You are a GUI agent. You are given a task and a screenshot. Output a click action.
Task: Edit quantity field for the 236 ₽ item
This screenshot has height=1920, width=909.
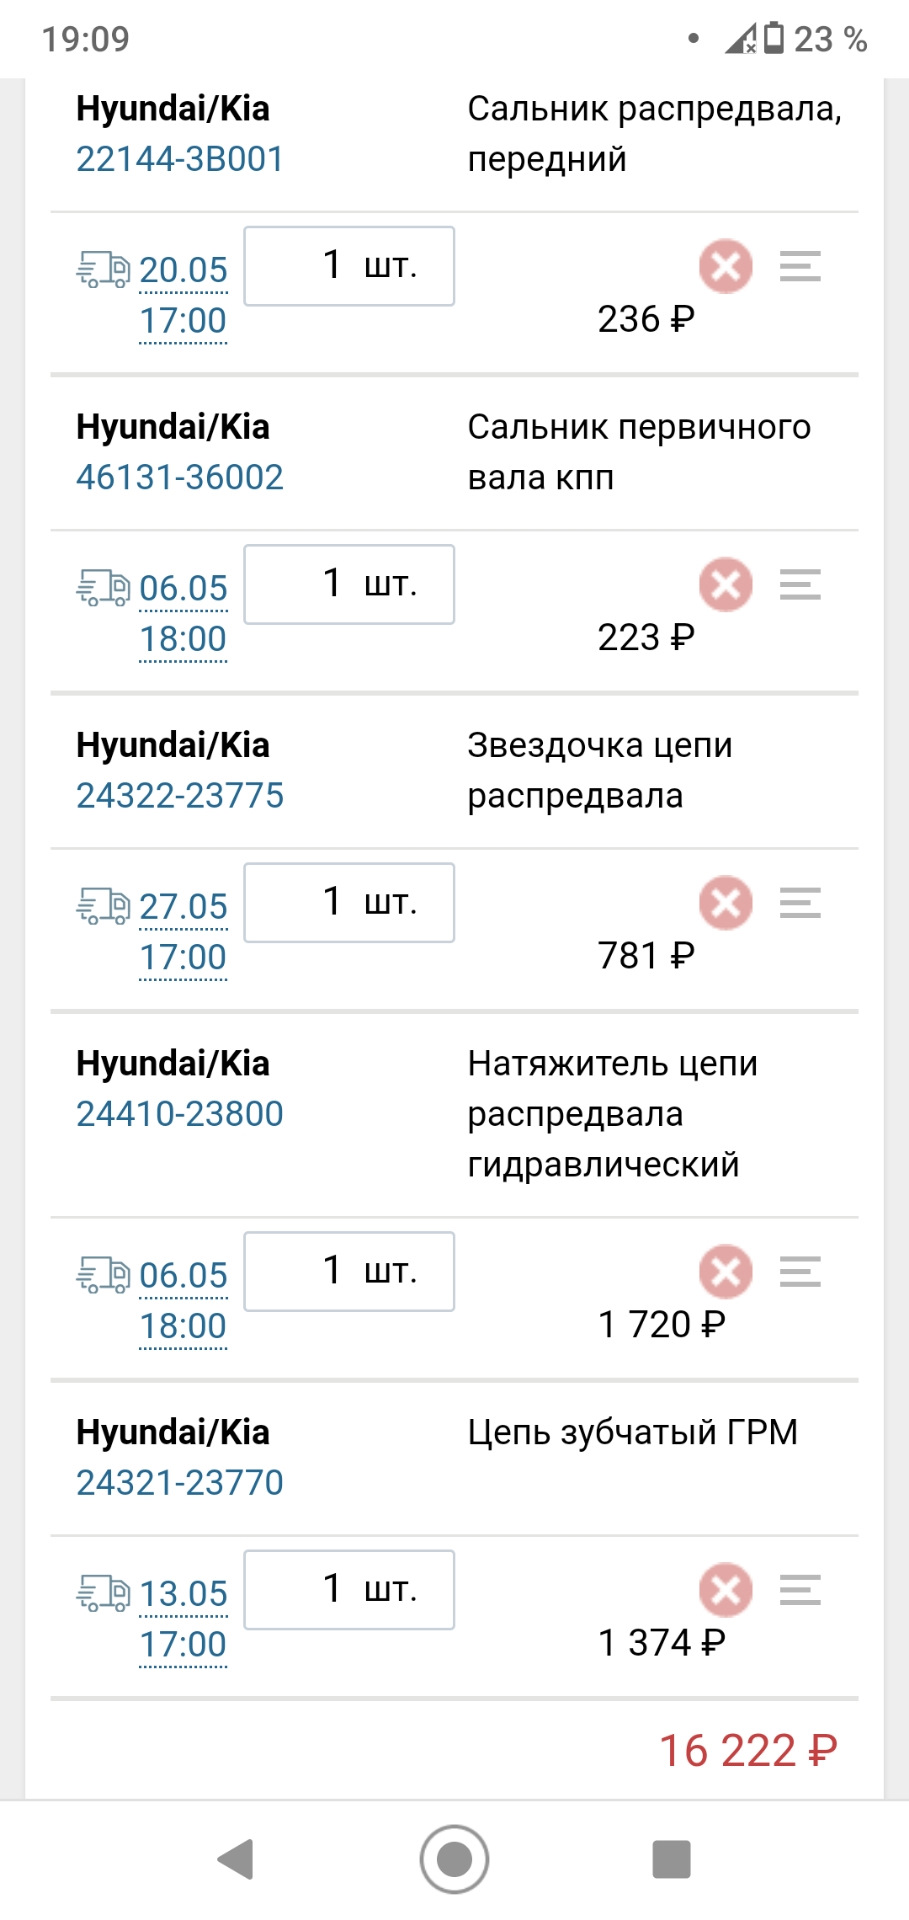349,266
